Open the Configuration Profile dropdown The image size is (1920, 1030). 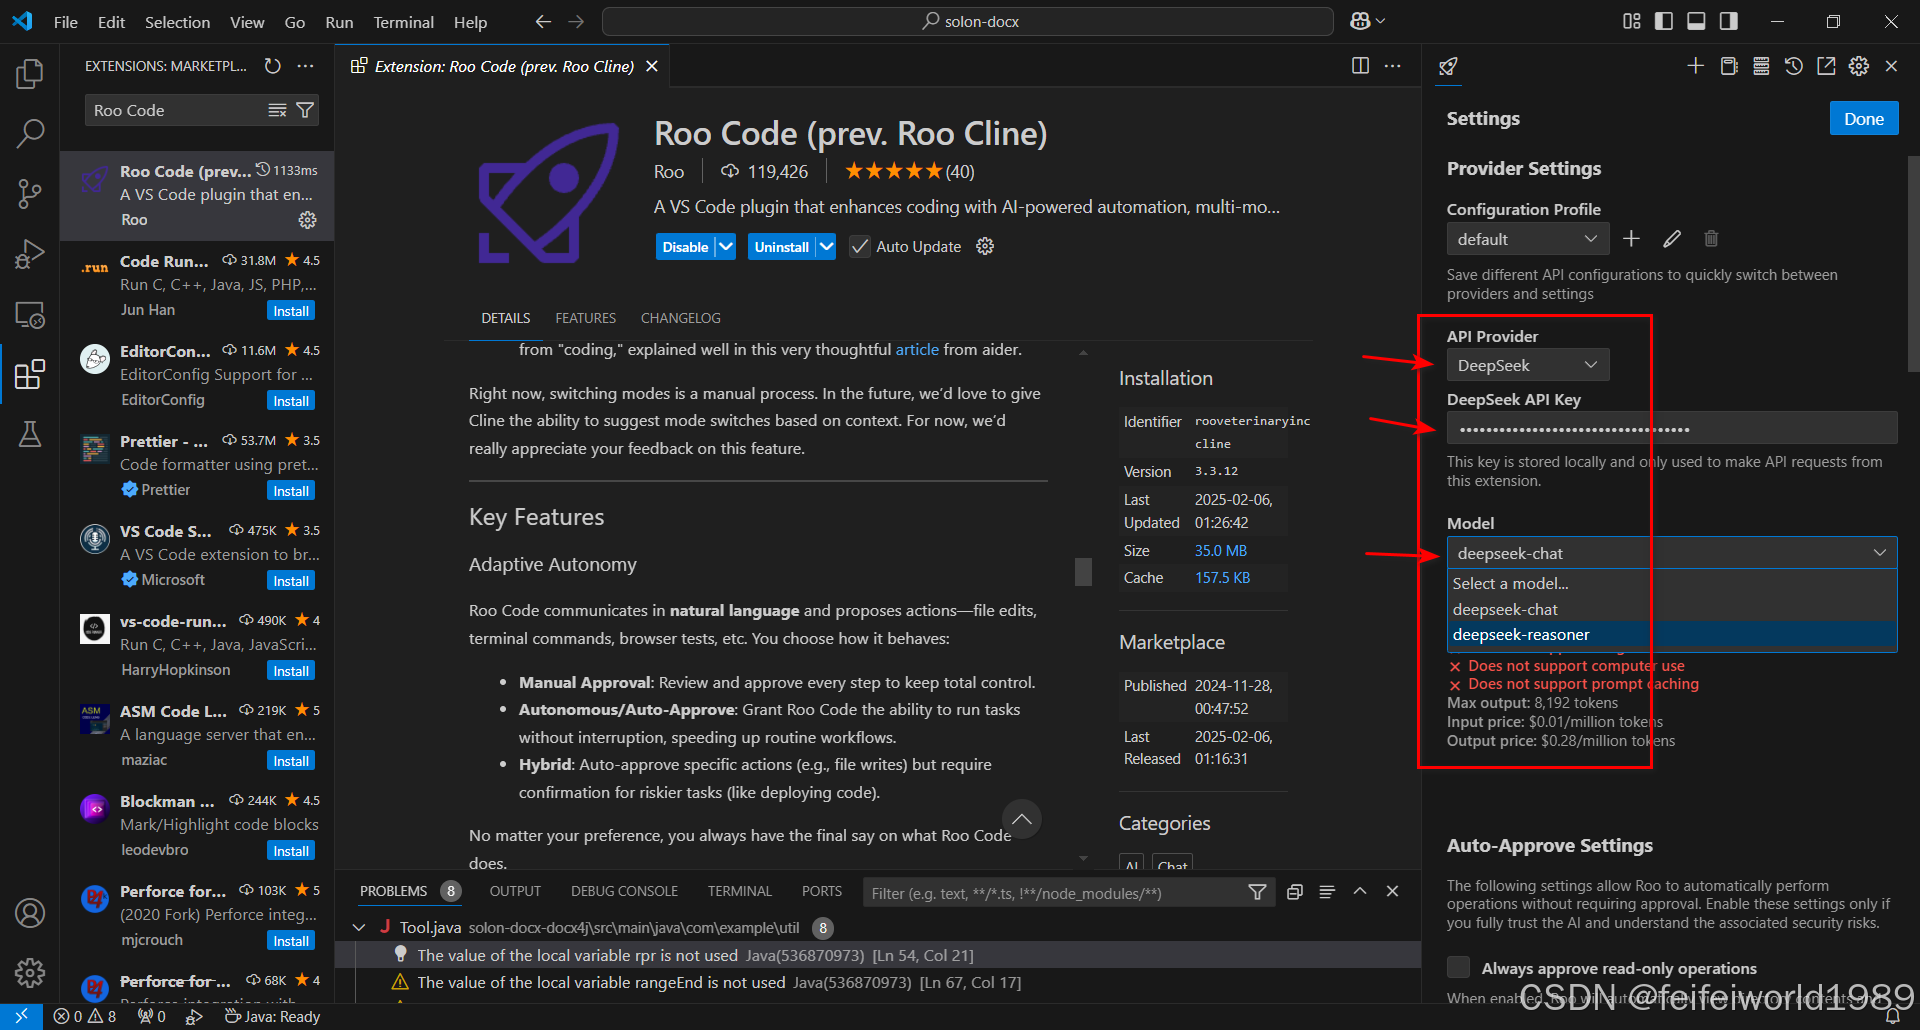click(1528, 239)
